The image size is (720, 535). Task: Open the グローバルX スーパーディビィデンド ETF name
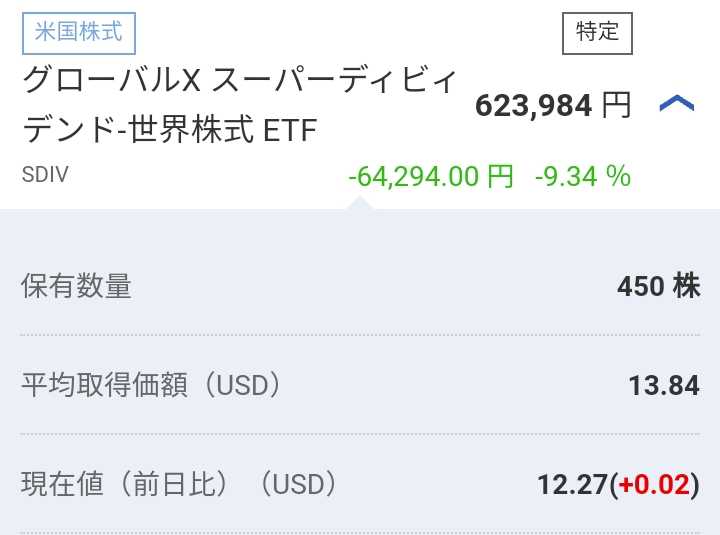(240, 105)
